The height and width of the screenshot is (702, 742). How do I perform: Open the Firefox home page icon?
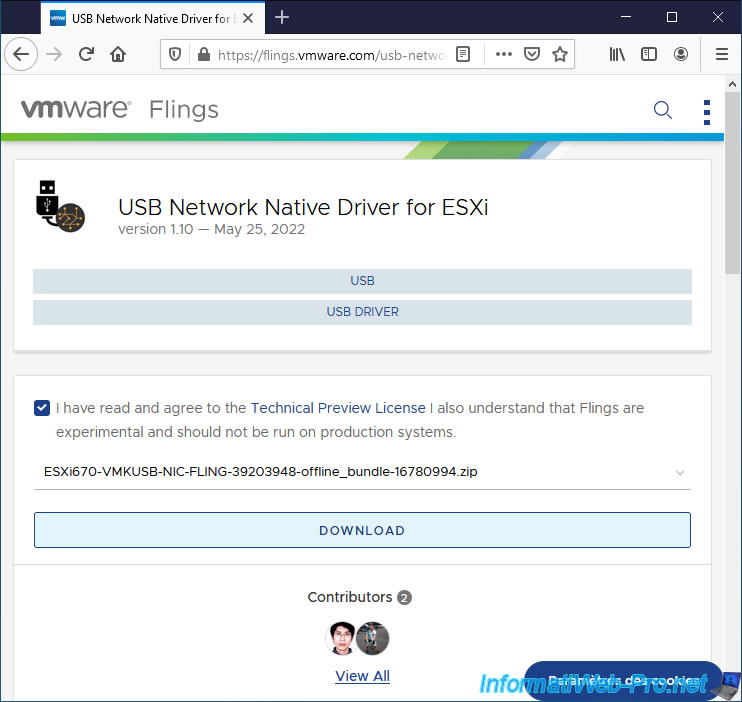coord(118,54)
